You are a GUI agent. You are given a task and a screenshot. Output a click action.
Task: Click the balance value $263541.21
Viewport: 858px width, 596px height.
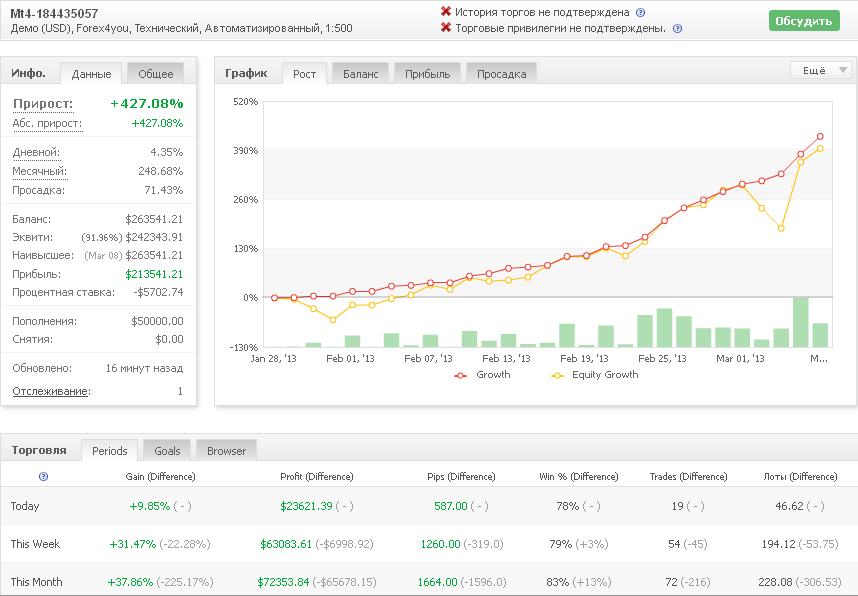[154, 219]
